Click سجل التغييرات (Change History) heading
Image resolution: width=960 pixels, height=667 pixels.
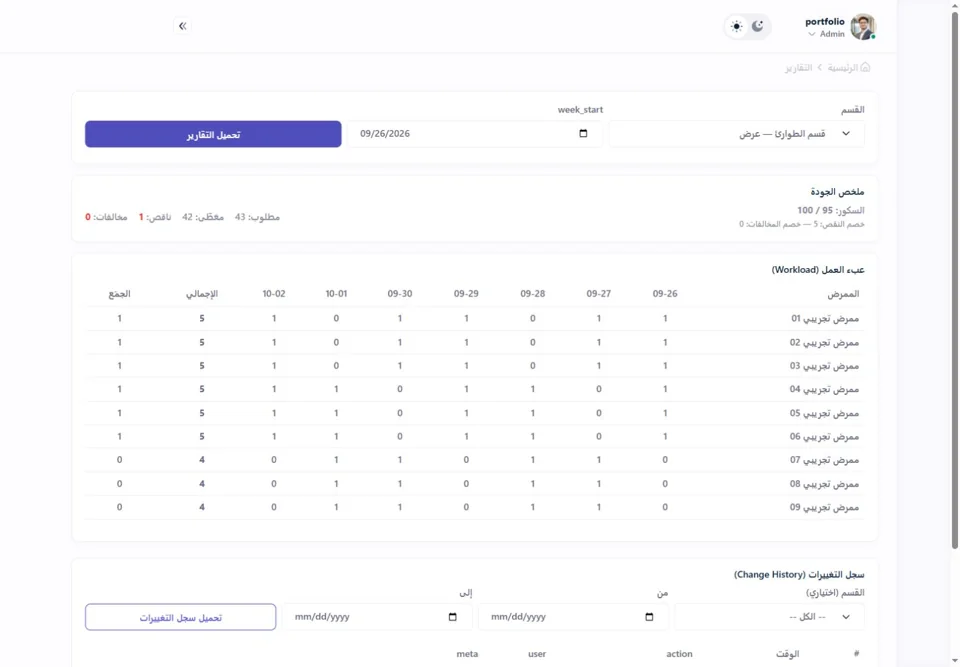pyautogui.click(x=799, y=575)
